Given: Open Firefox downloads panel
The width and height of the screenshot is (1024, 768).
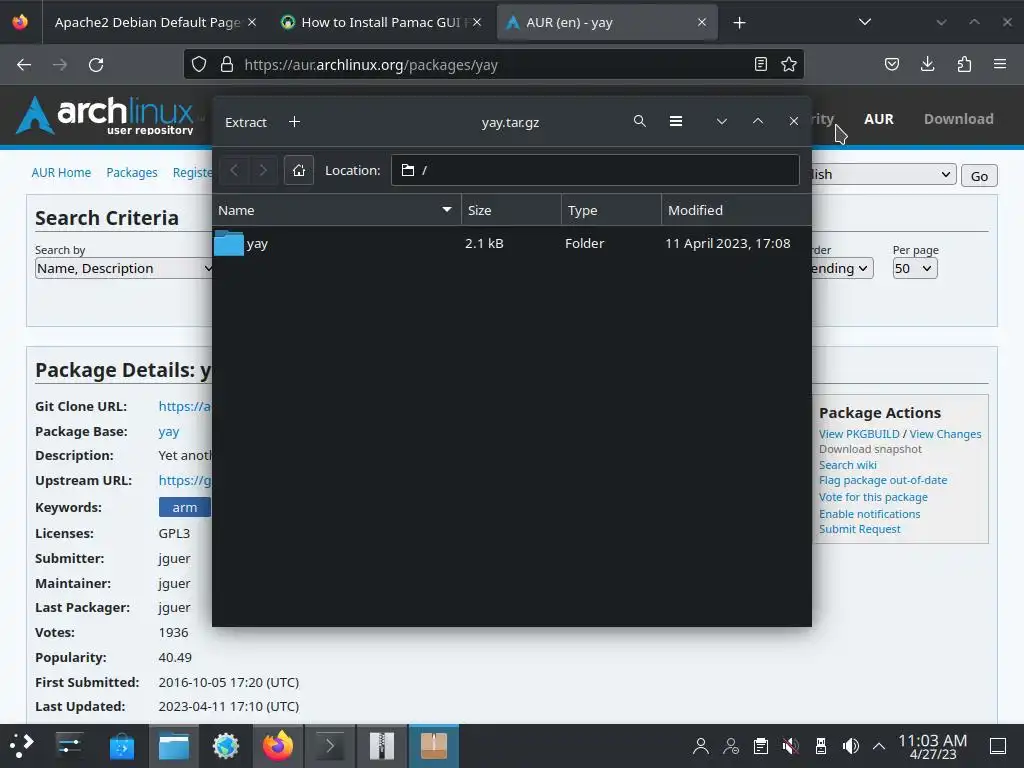Looking at the screenshot, I should point(927,64).
